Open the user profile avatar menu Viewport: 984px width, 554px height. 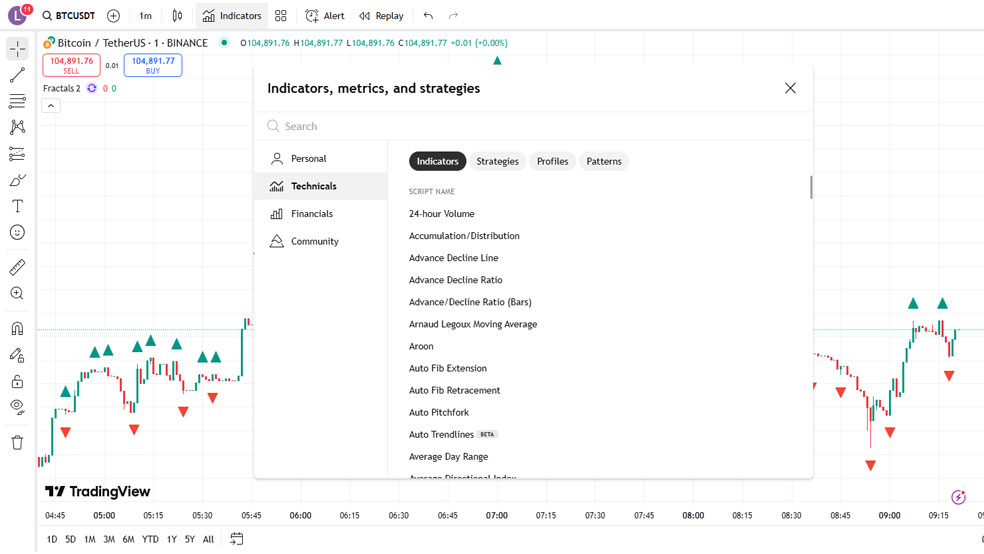[18, 15]
